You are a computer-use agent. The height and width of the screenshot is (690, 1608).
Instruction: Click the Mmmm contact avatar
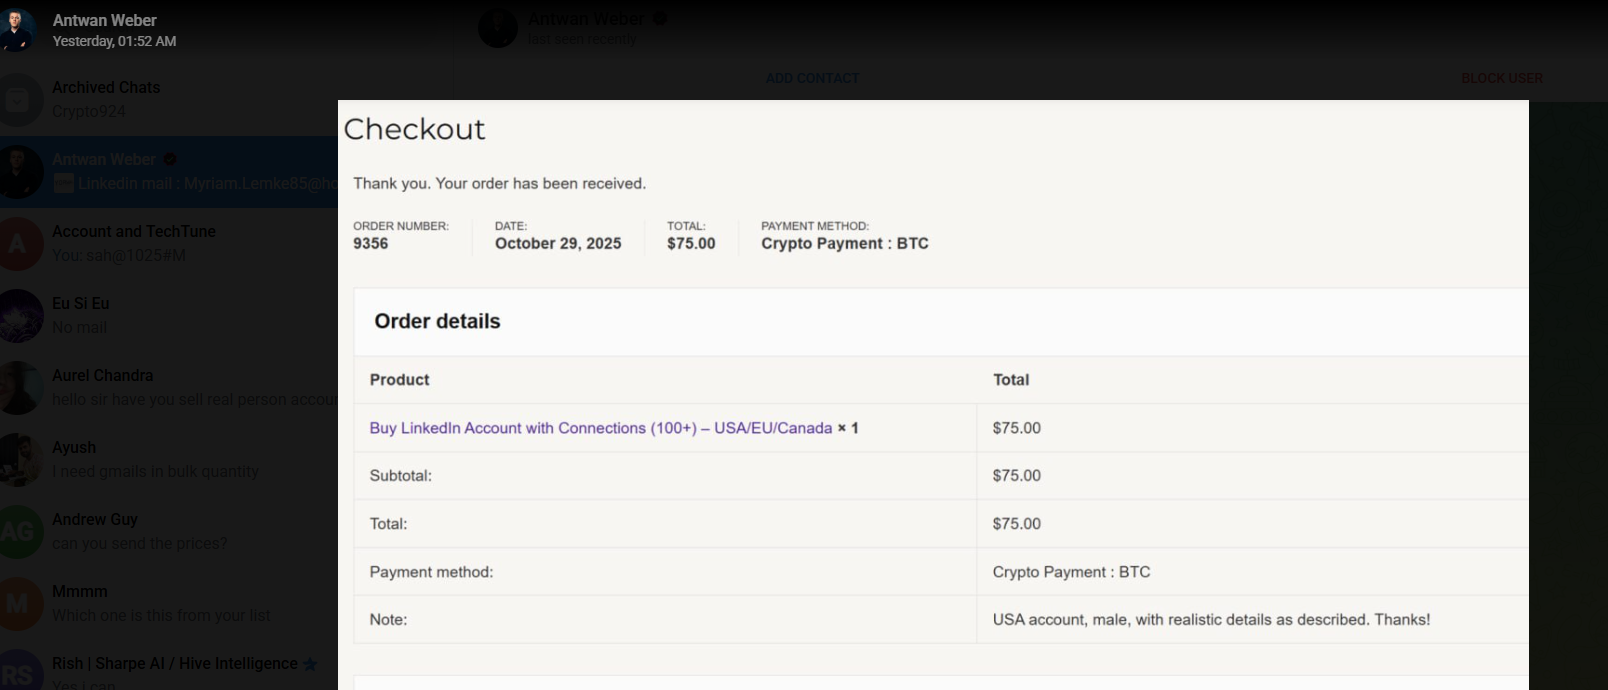point(18,604)
